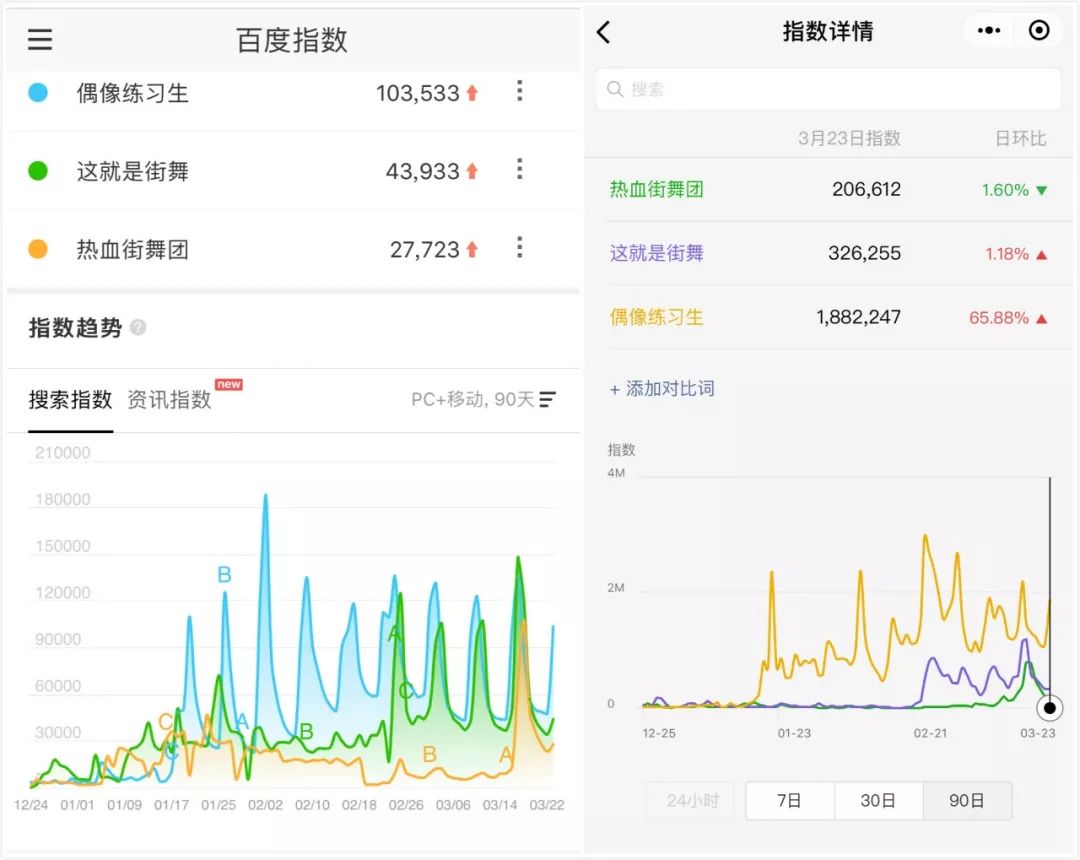The image size is (1080, 860).
Task: Open more options for 这就是街舞
Action: [x=519, y=170]
